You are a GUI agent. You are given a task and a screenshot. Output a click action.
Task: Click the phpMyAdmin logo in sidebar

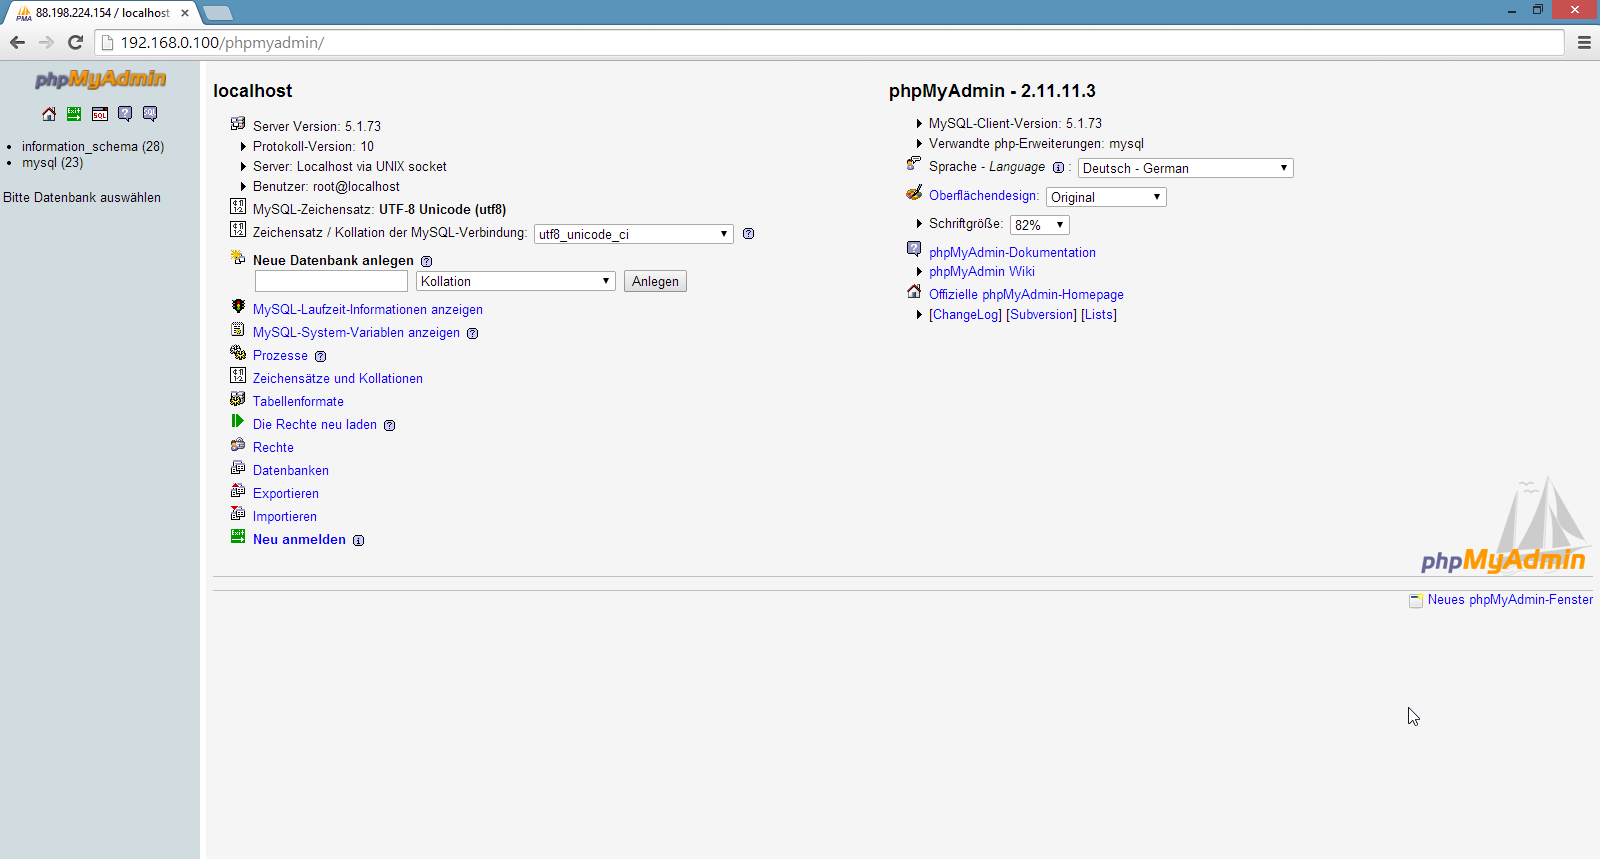100,79
